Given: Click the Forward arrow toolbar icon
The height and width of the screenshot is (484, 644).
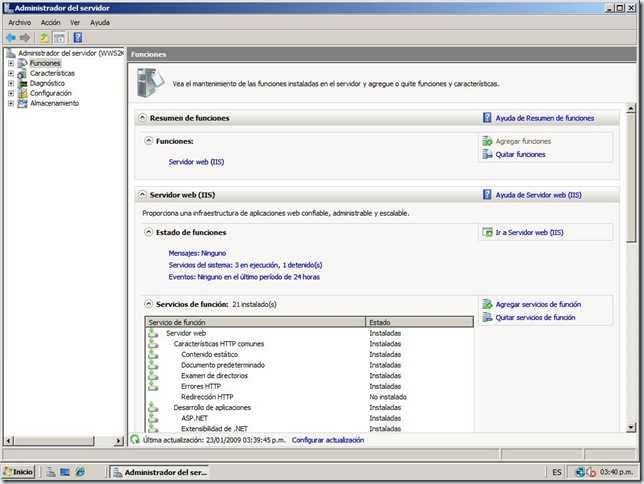Looking at the screenshot, I should pos(25,38).
